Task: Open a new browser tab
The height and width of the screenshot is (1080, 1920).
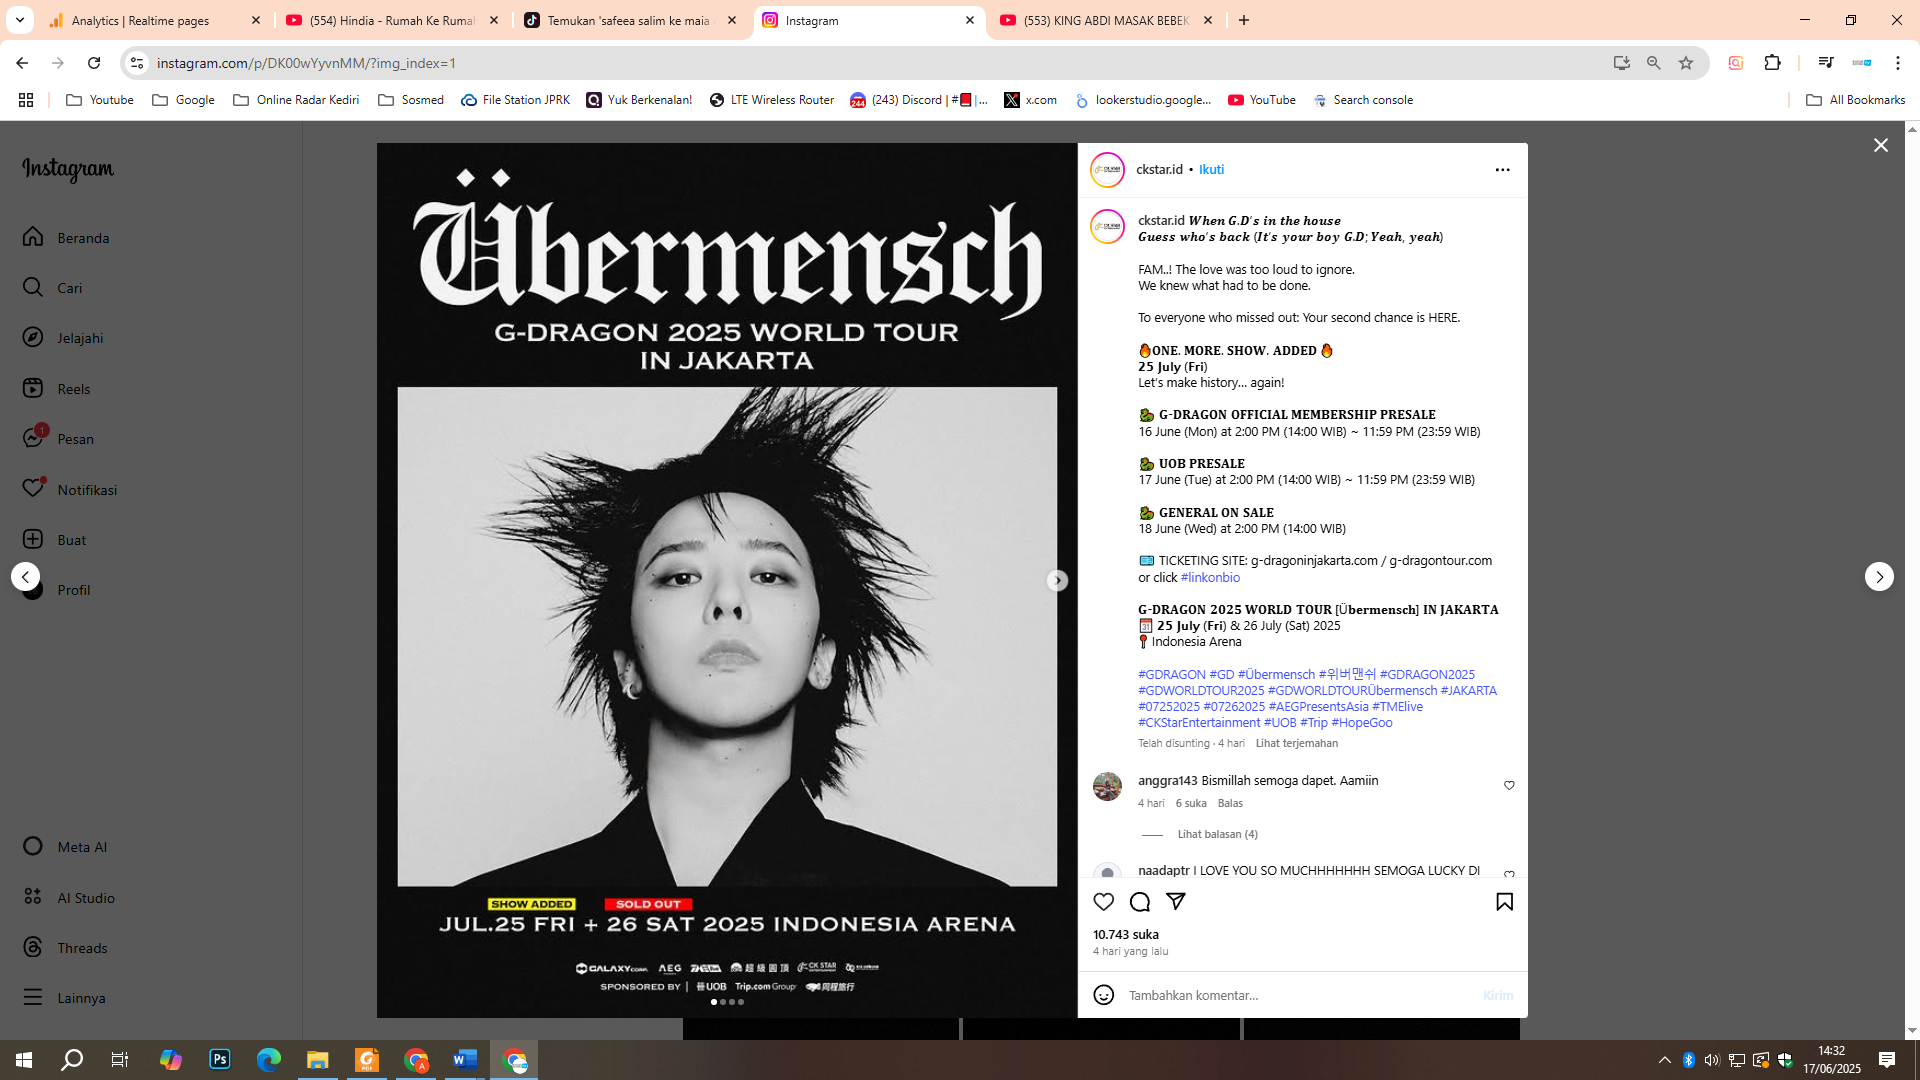Action: (x=1244, y=20)
